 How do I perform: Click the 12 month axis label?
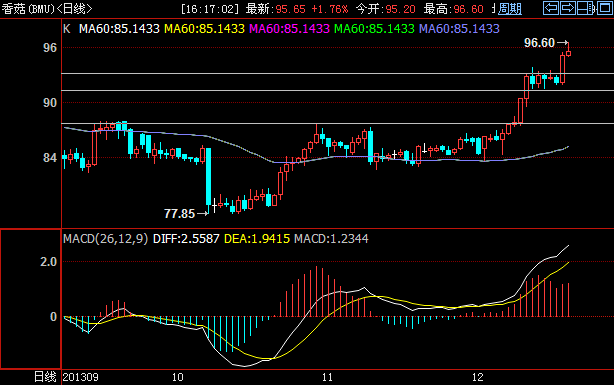pos(478,377)
